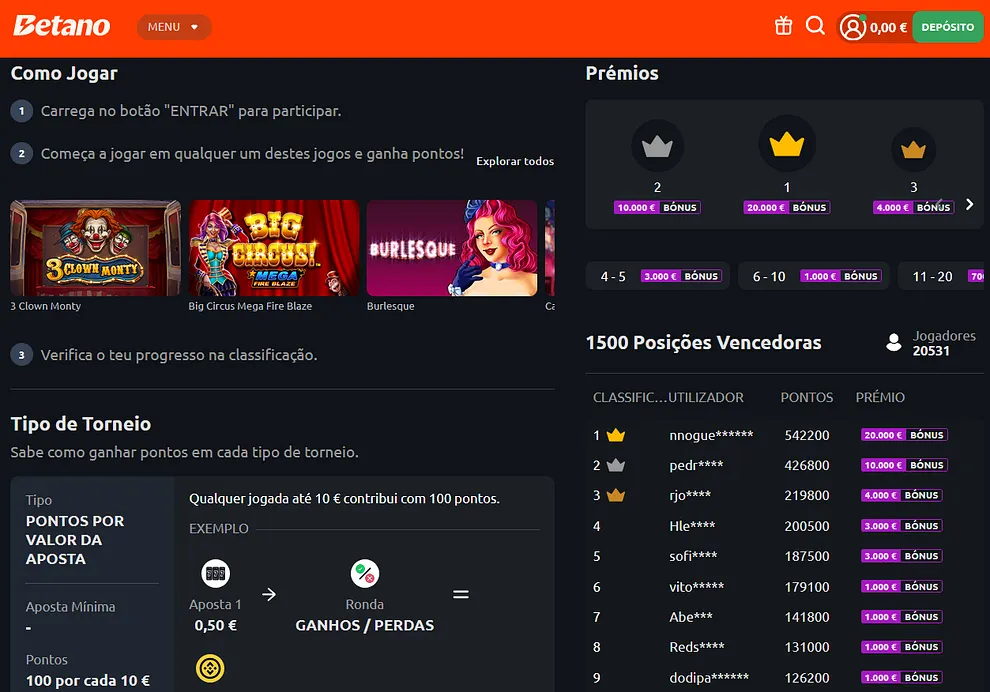Click the yellow coin points icon
This screenshot has height=692, width=990.
tap(210, 668)
